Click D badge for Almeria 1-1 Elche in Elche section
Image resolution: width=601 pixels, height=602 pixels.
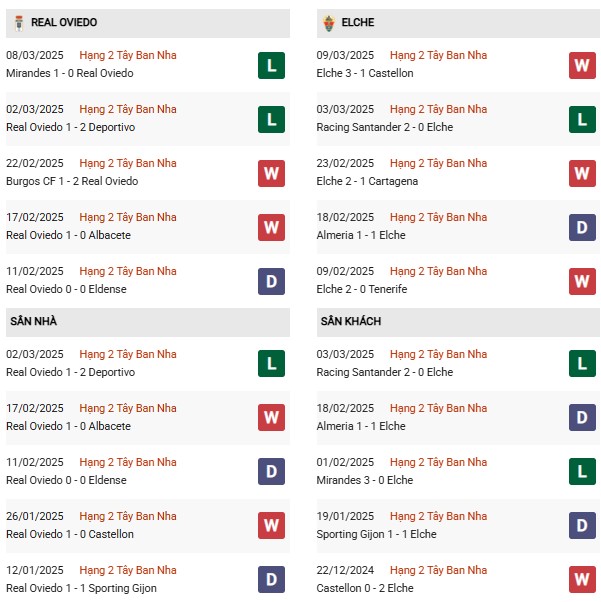click(582, 227)
